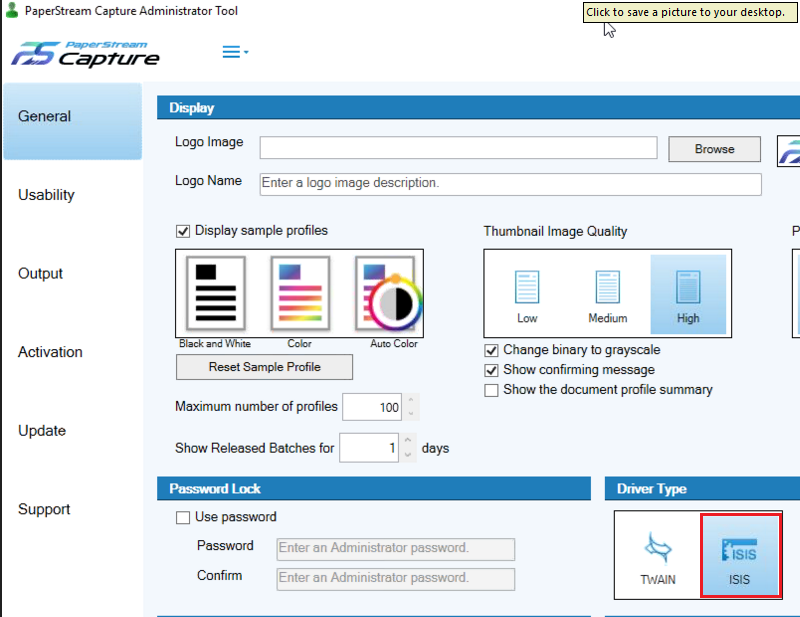Click the Reset Sample Profile button
This screenshot has height=617, width=800.
pos(264,367)
